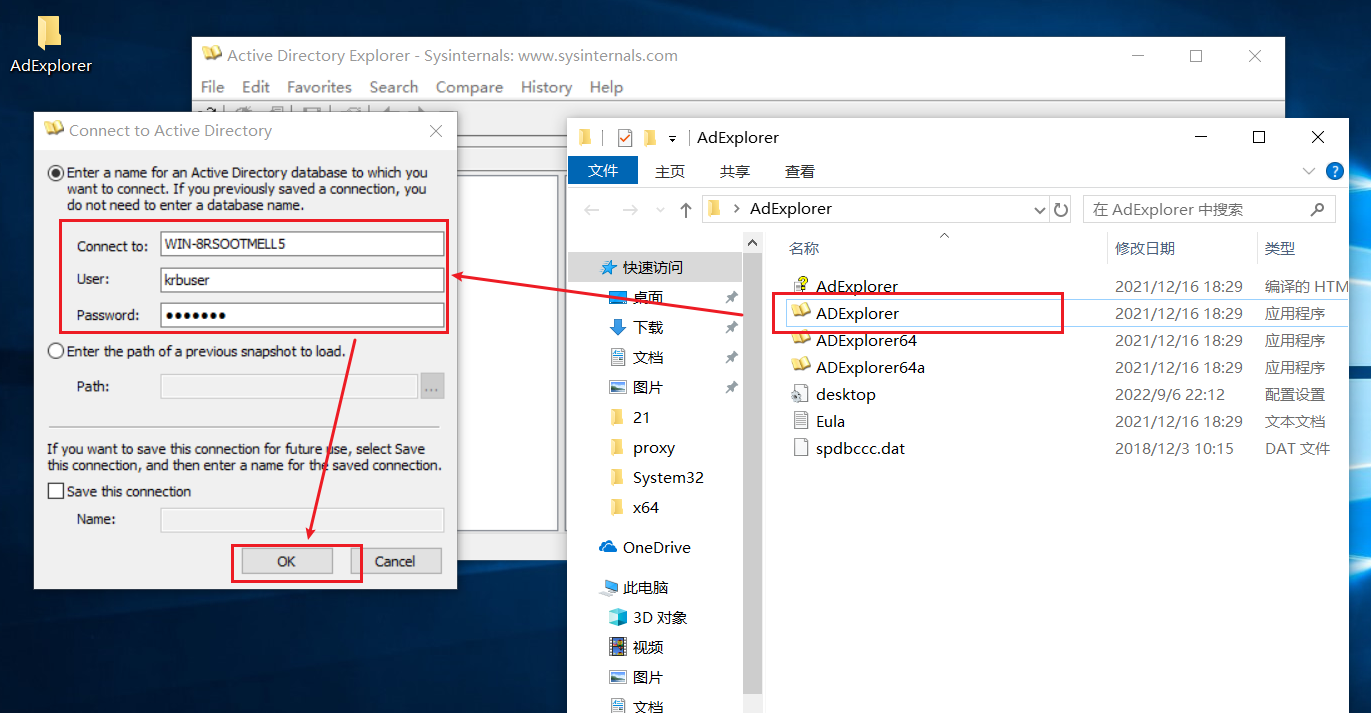Open the 主页 tab in Explorer ribbon

(x=670, y=171)
